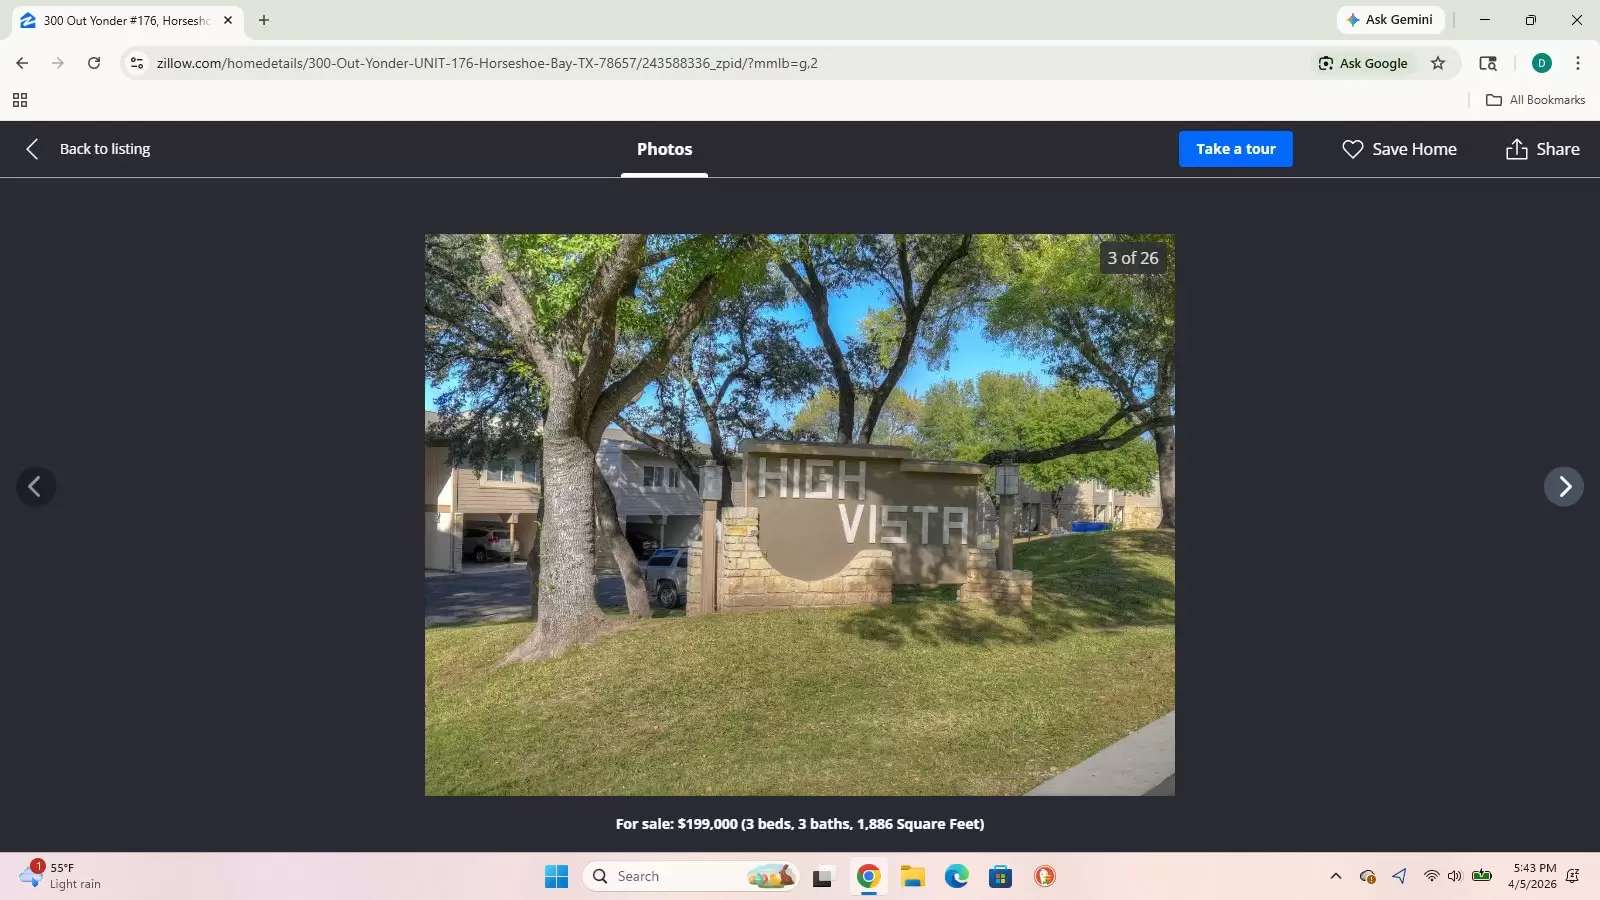The height and width of the screenshot is (900, 1600).
Task: Click the Back to listing arrow
Action: (x=32, y=149)
